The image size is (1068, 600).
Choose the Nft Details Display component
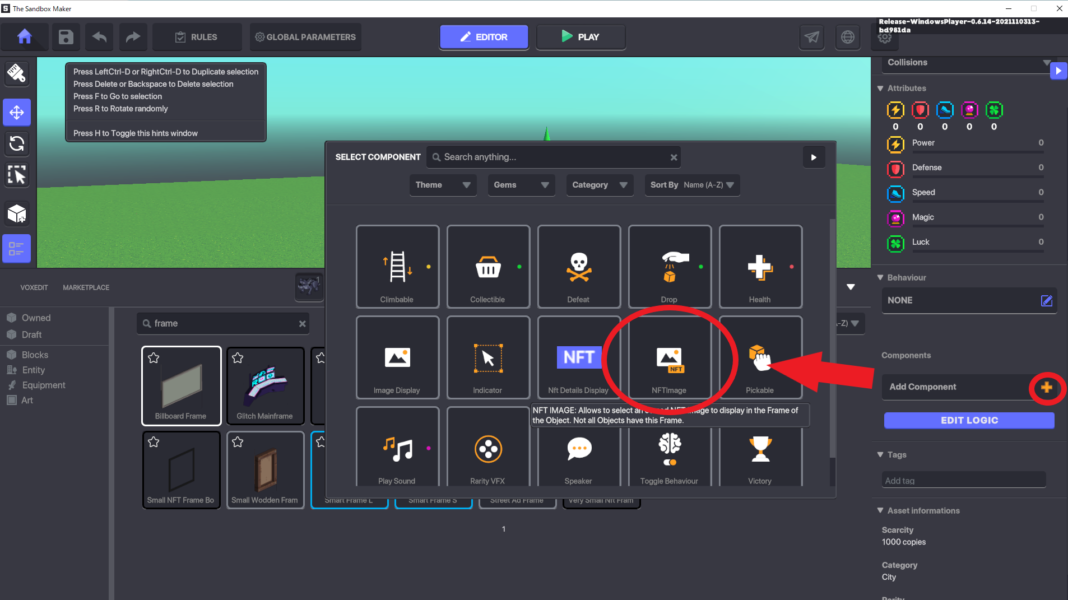pyautogui.click(x=578, y=358)
